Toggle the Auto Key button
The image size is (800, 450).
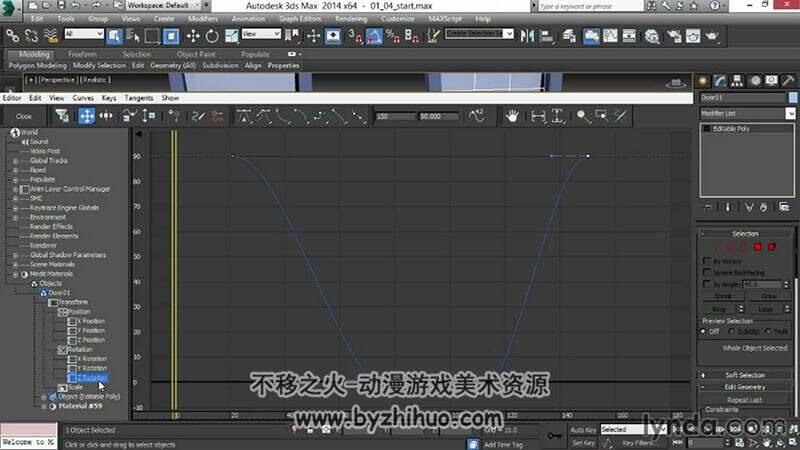pos(583,430)
